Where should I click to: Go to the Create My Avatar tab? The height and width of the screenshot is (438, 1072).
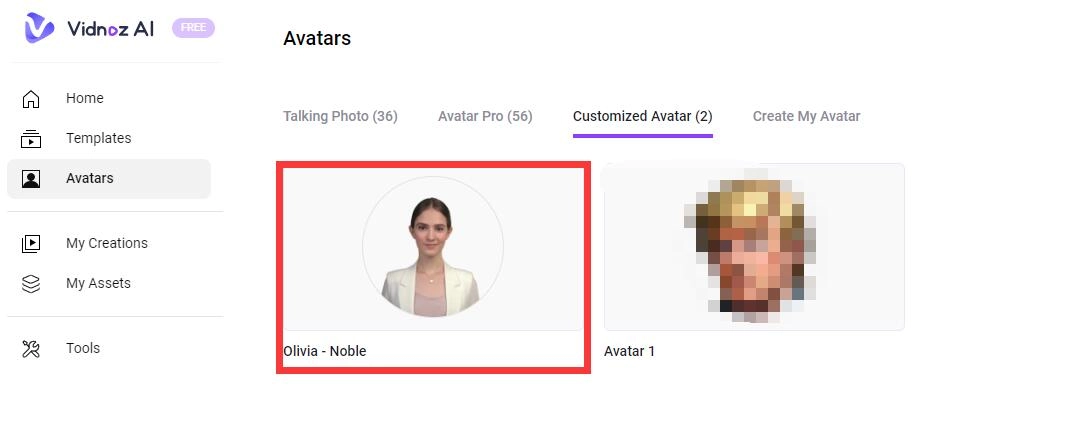pos(806,116)
